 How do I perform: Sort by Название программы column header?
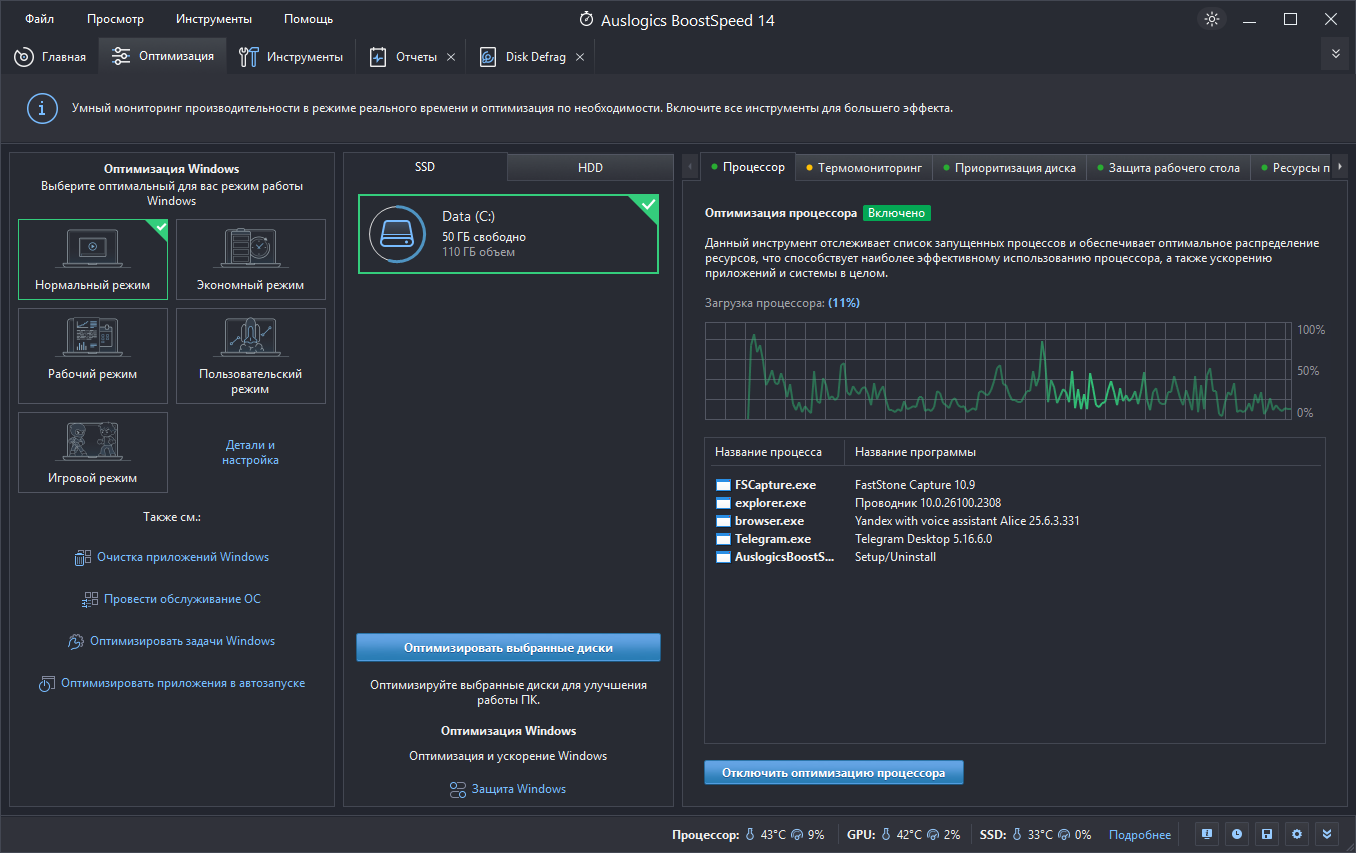point(915,452)
